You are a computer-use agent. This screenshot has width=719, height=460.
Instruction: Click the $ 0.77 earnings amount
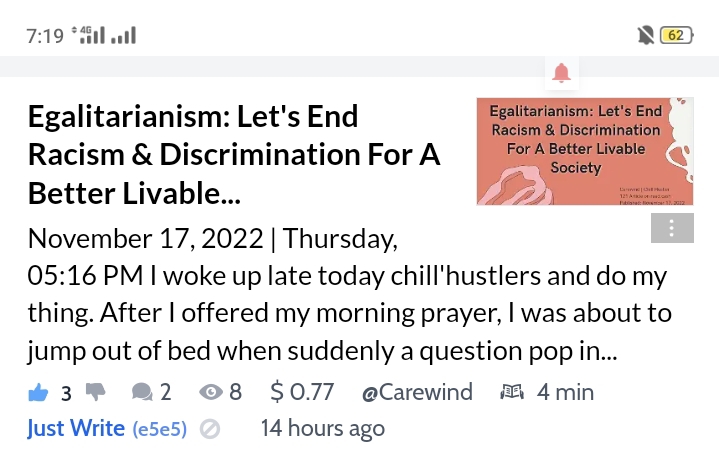tap(302, 393)
